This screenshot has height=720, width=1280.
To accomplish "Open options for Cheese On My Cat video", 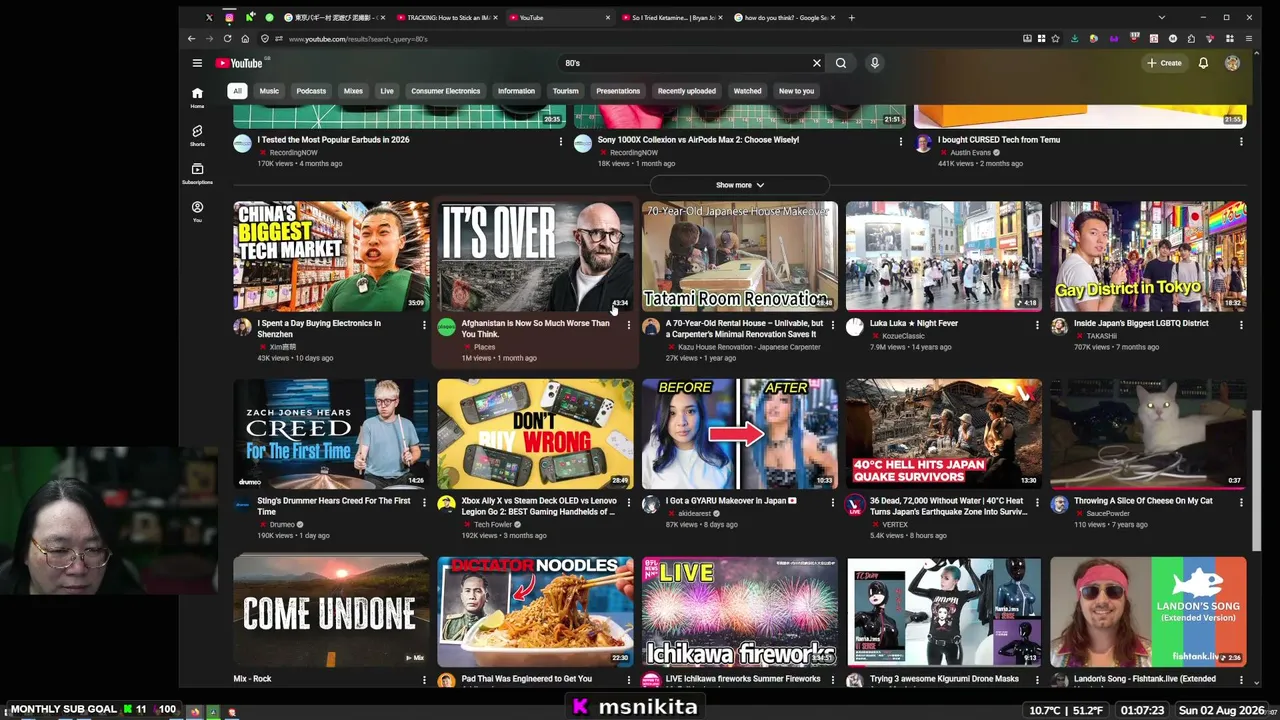I will point(1241,502).
